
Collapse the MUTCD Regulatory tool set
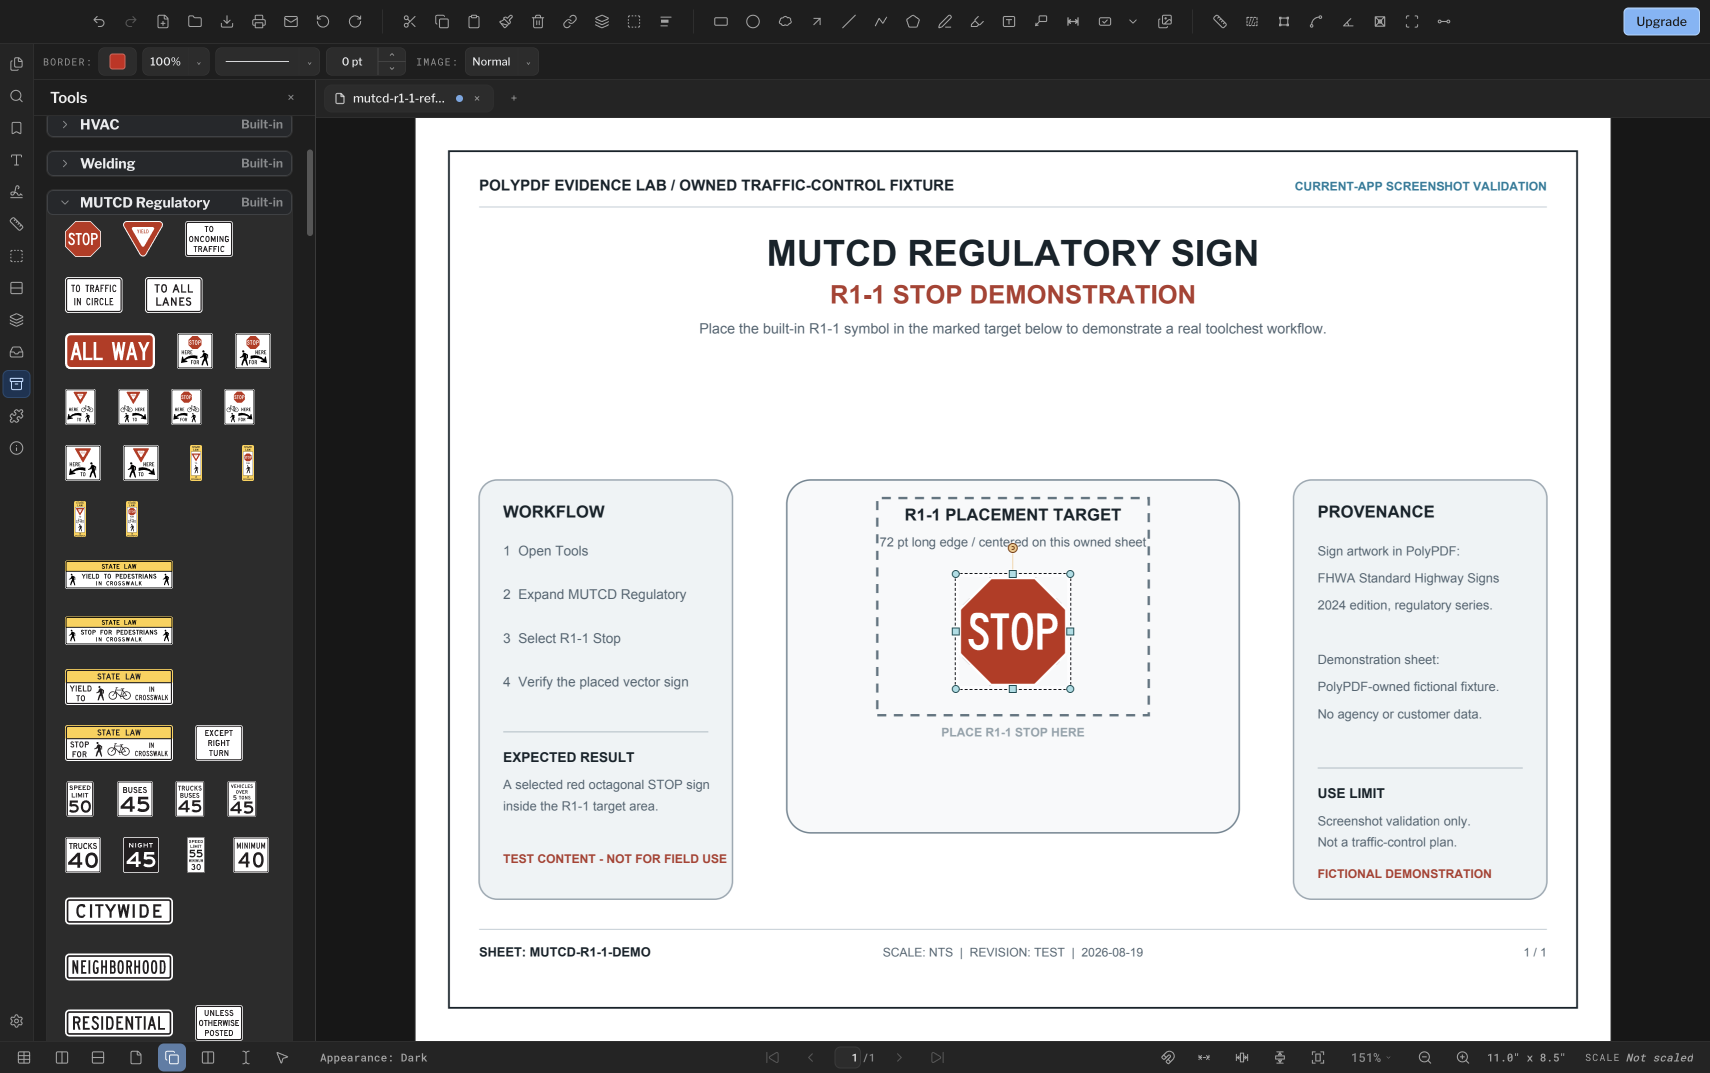[169, 202]
